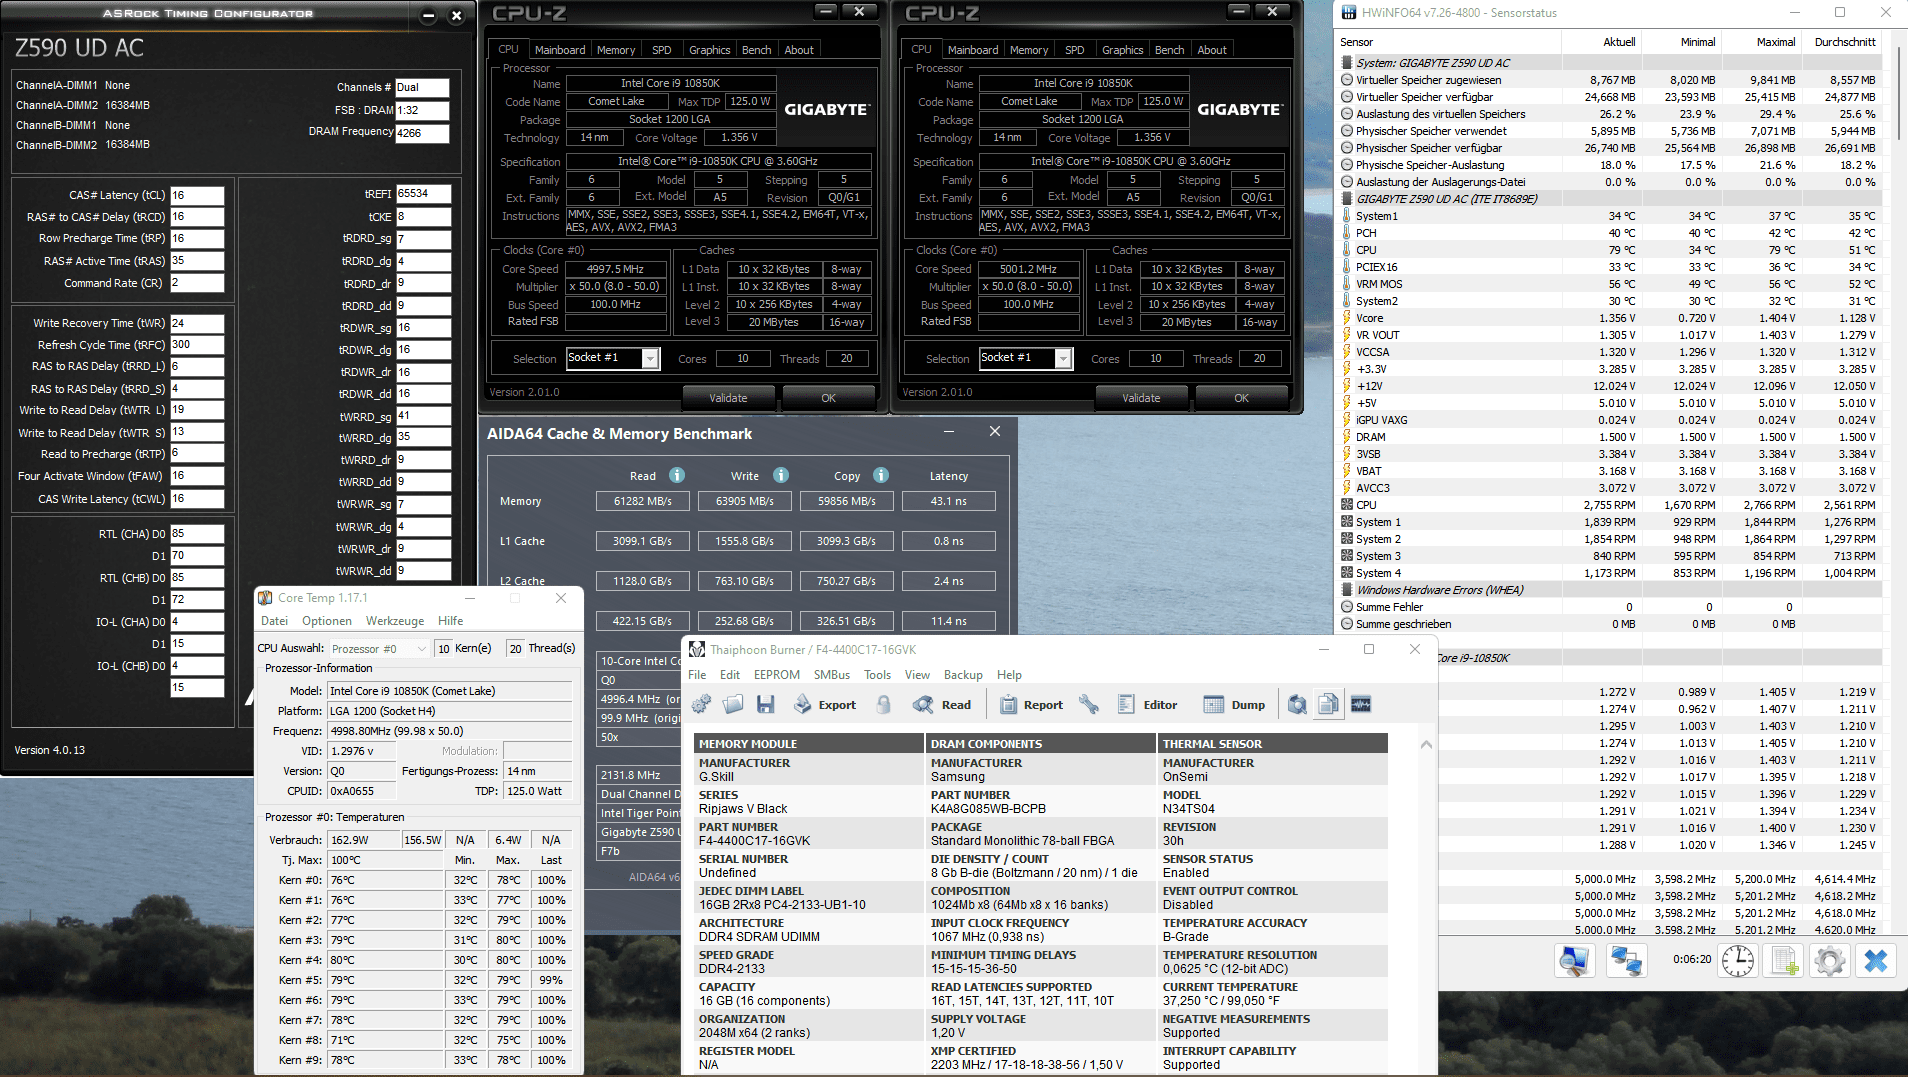Click the Durchschnitt column header in HWiNFO

click(1844, 42)
